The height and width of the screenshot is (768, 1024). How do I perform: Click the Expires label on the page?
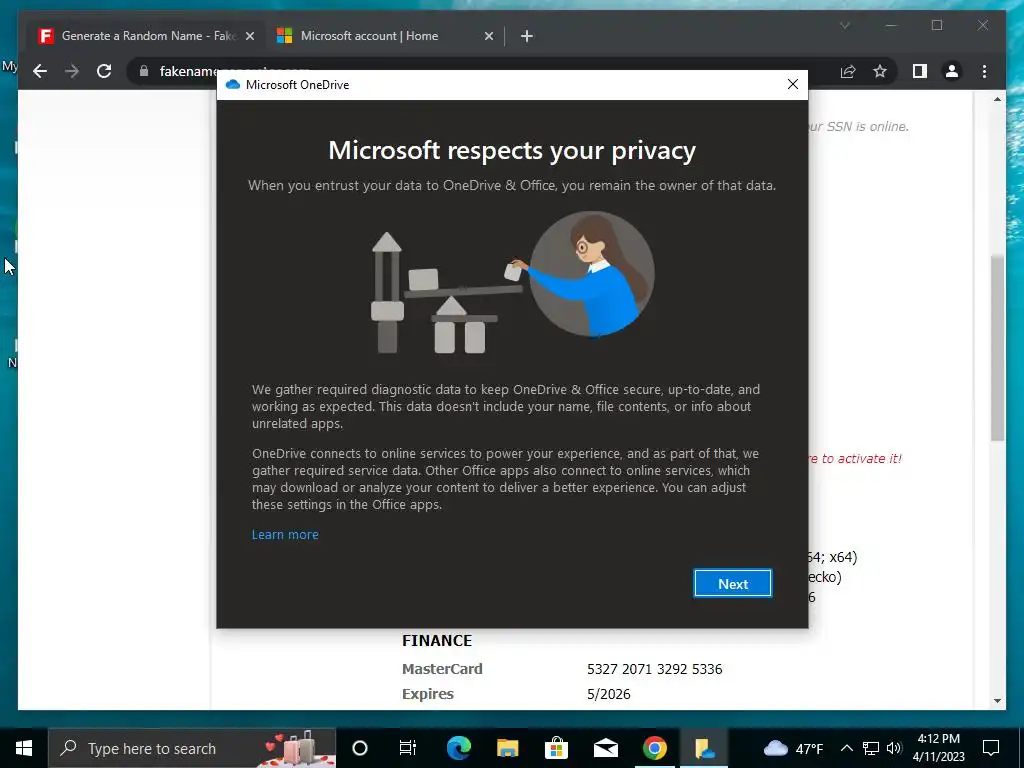coord(428,694)
